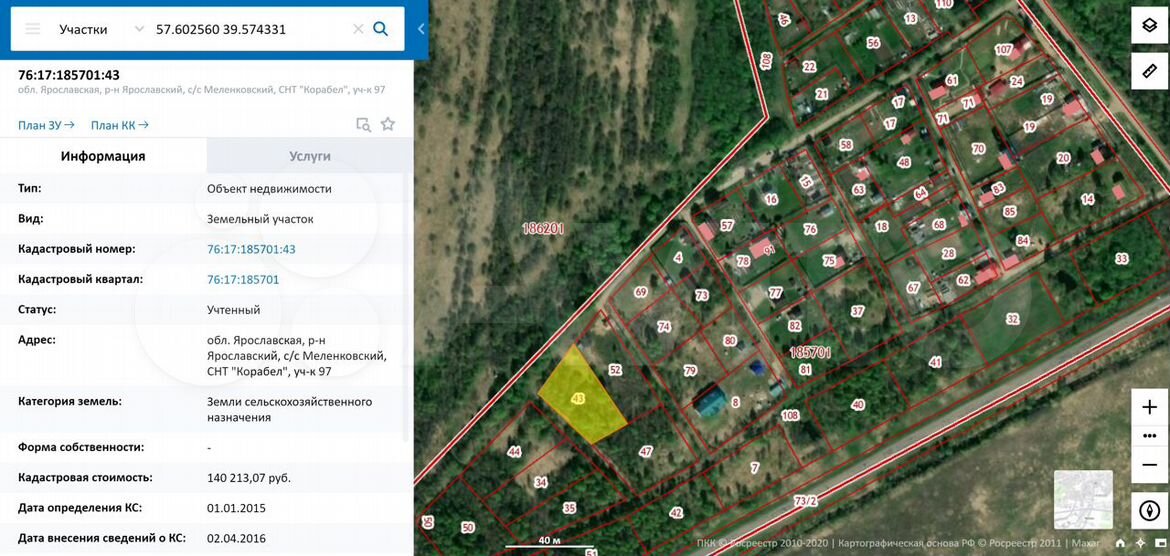Open cadastral quarter link 76:17:185701

point(243,280)
